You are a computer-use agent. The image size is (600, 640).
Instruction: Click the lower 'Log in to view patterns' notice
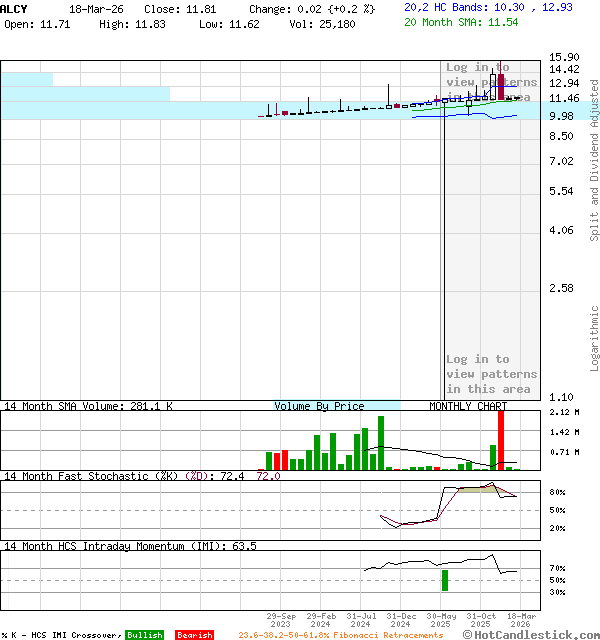click(491, 374)
